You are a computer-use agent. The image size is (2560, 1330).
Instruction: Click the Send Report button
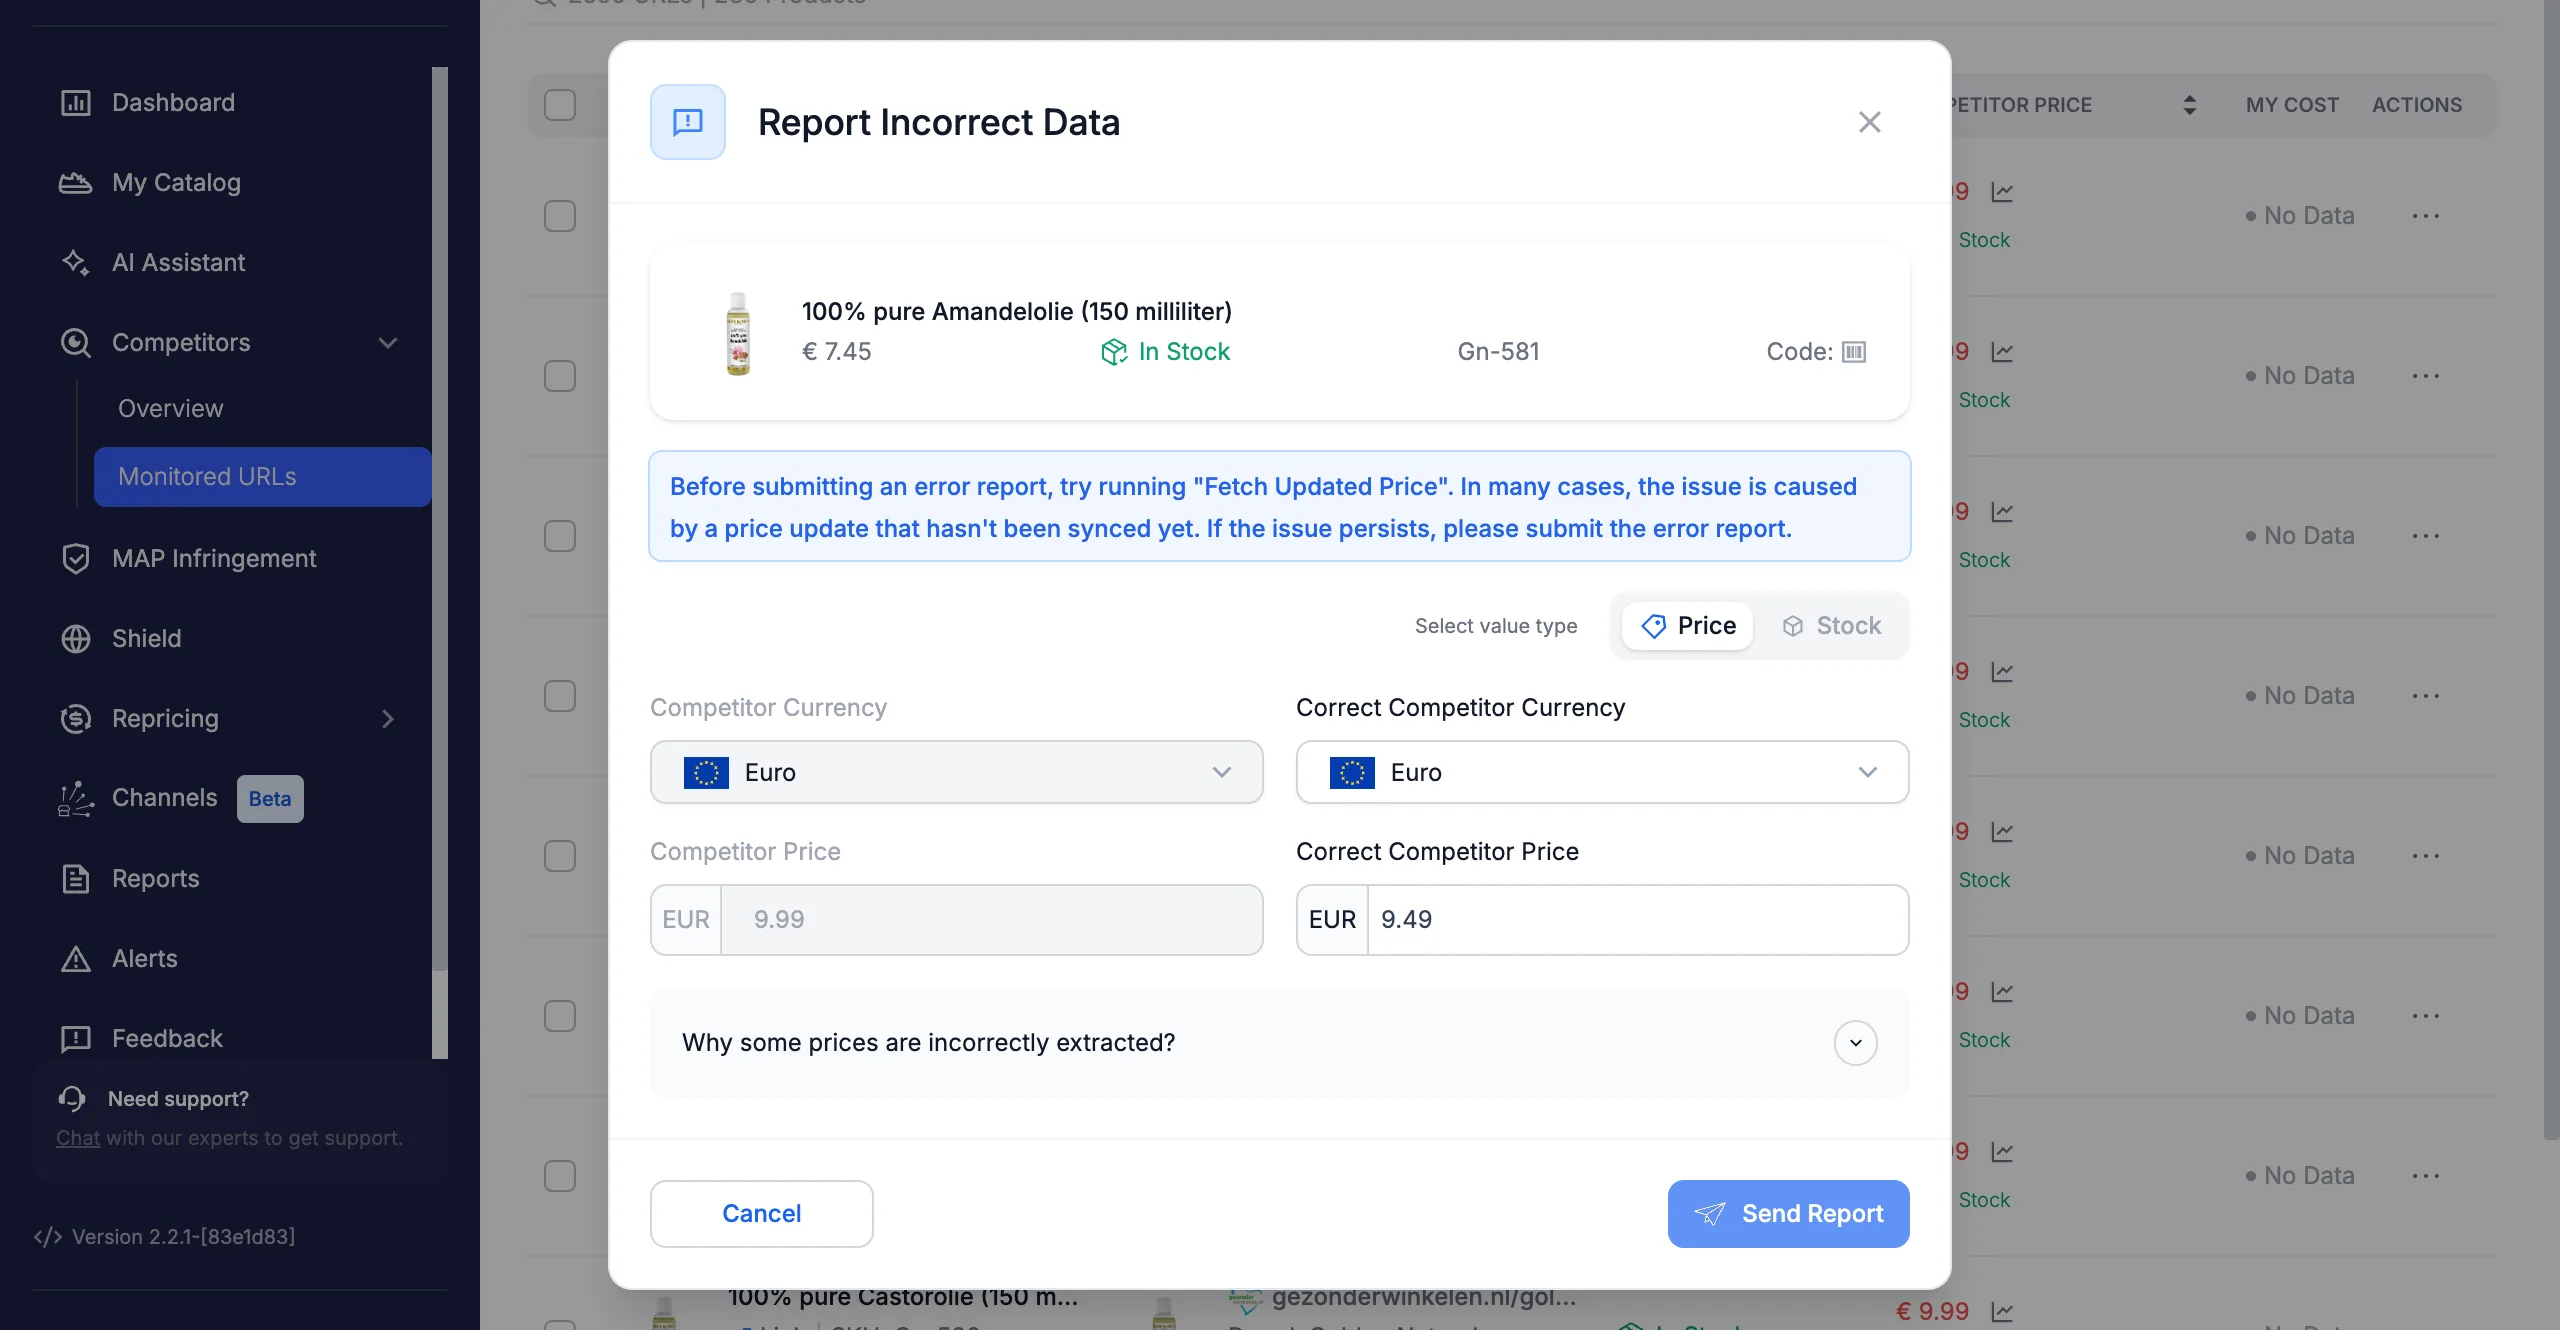click(x=1789, y=1213)
